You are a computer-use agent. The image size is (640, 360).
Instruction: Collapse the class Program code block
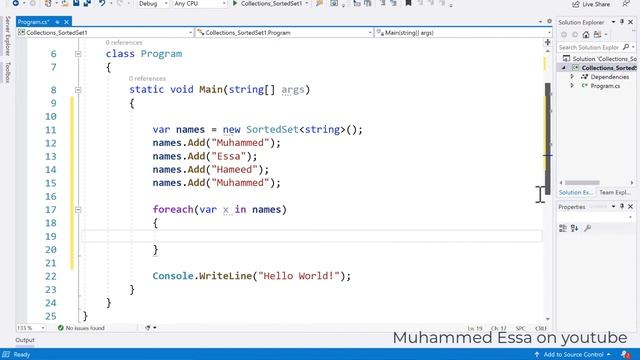(x=78, y=54)
